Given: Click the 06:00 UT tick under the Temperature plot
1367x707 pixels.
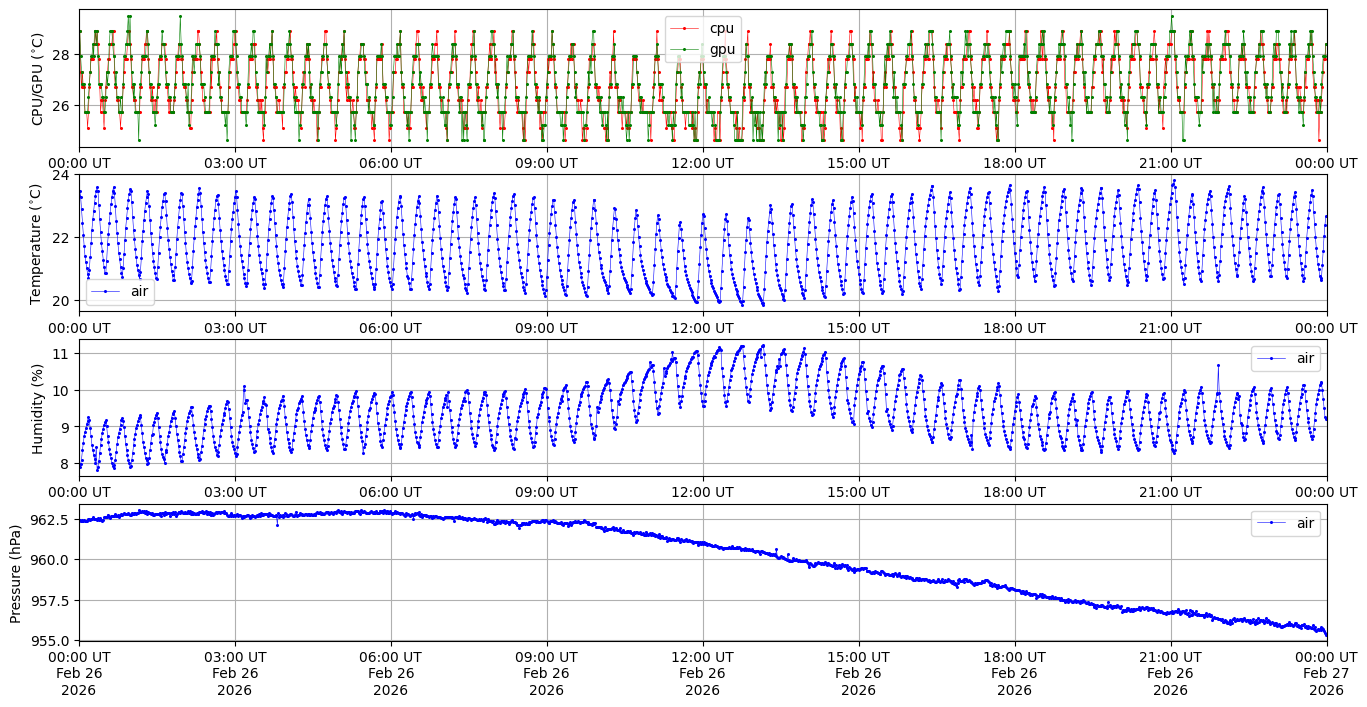Looking at the screenshot, I should (390, 328).
